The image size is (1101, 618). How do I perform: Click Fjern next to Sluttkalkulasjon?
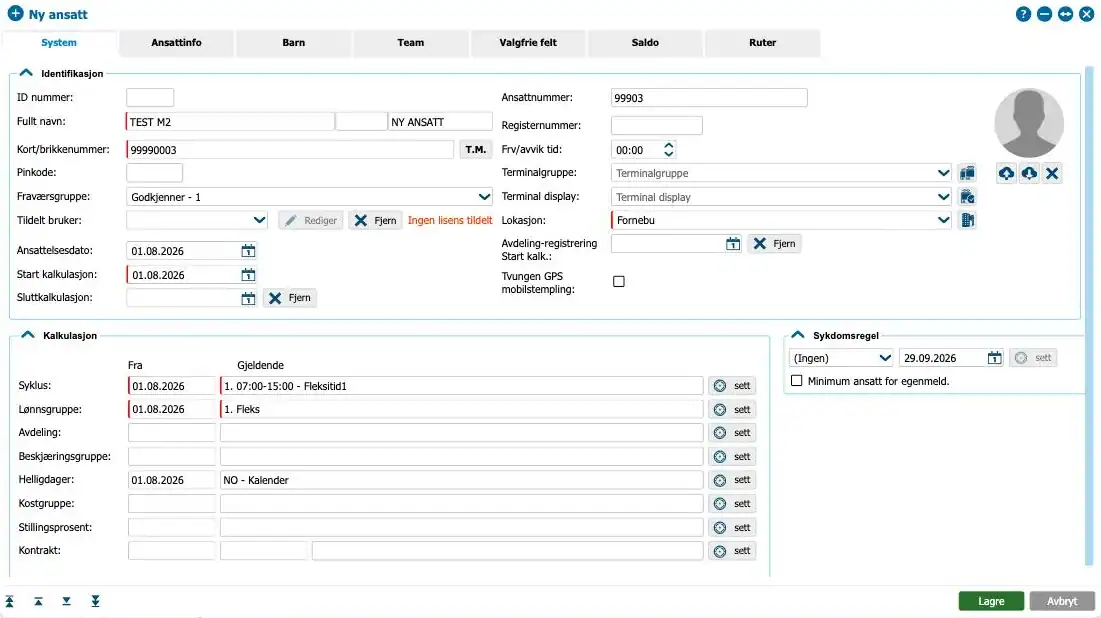tap(290, 298)
